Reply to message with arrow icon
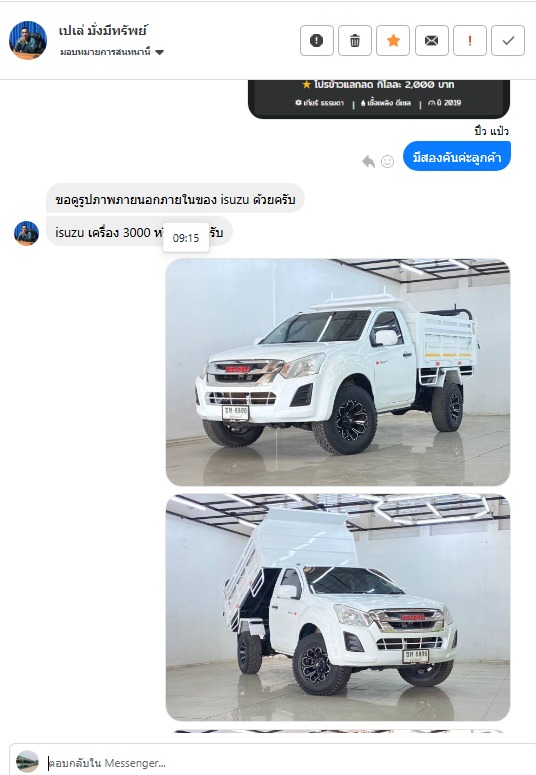This screenshot has width=536, height=775. (x=368, y=161)
